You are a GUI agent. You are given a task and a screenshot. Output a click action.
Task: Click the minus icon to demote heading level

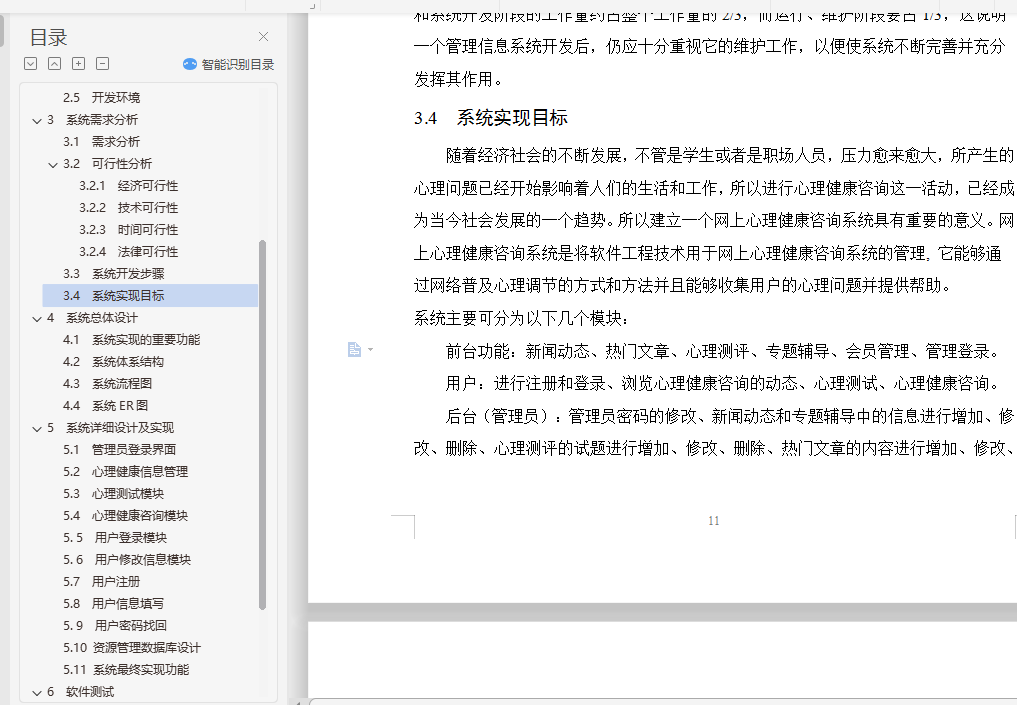[x=102, y=64]
